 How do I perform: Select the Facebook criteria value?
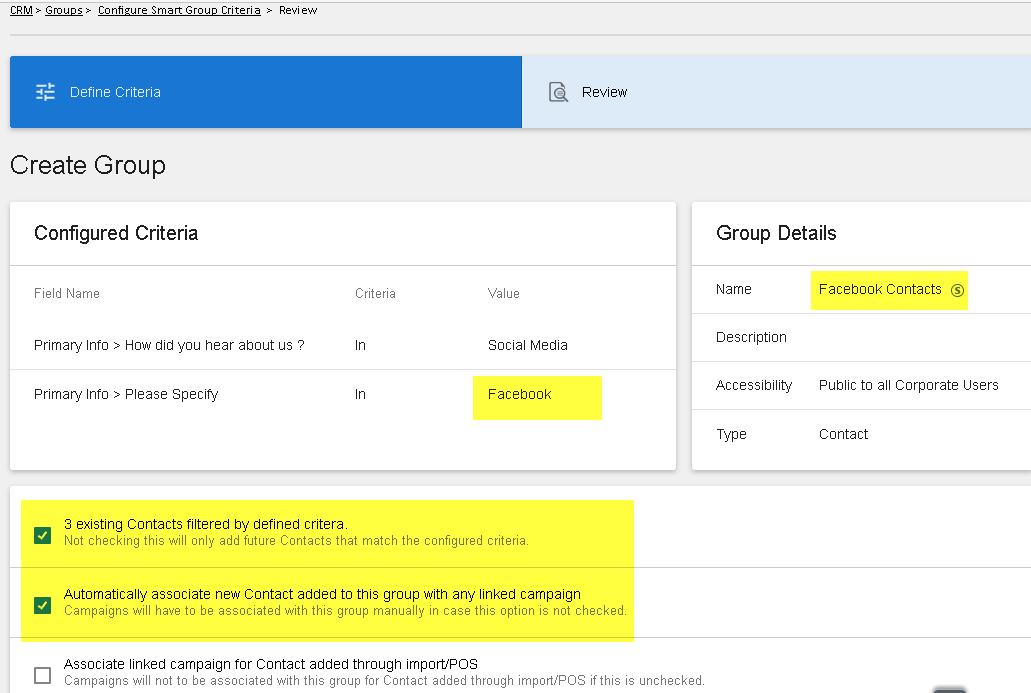pyautogui.click(x=519, y=394)
